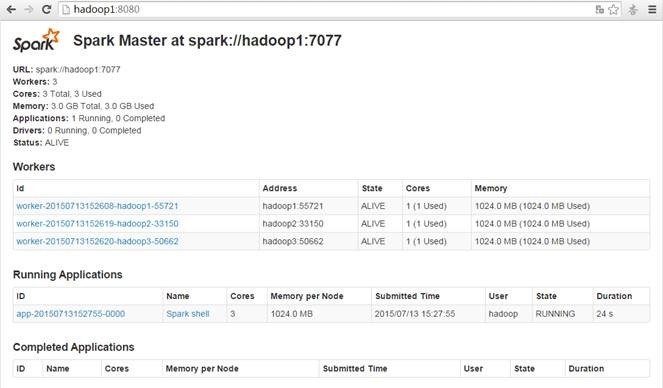Open worker-20150713152619-hadoop2-33150 link

tap(97, 224)
